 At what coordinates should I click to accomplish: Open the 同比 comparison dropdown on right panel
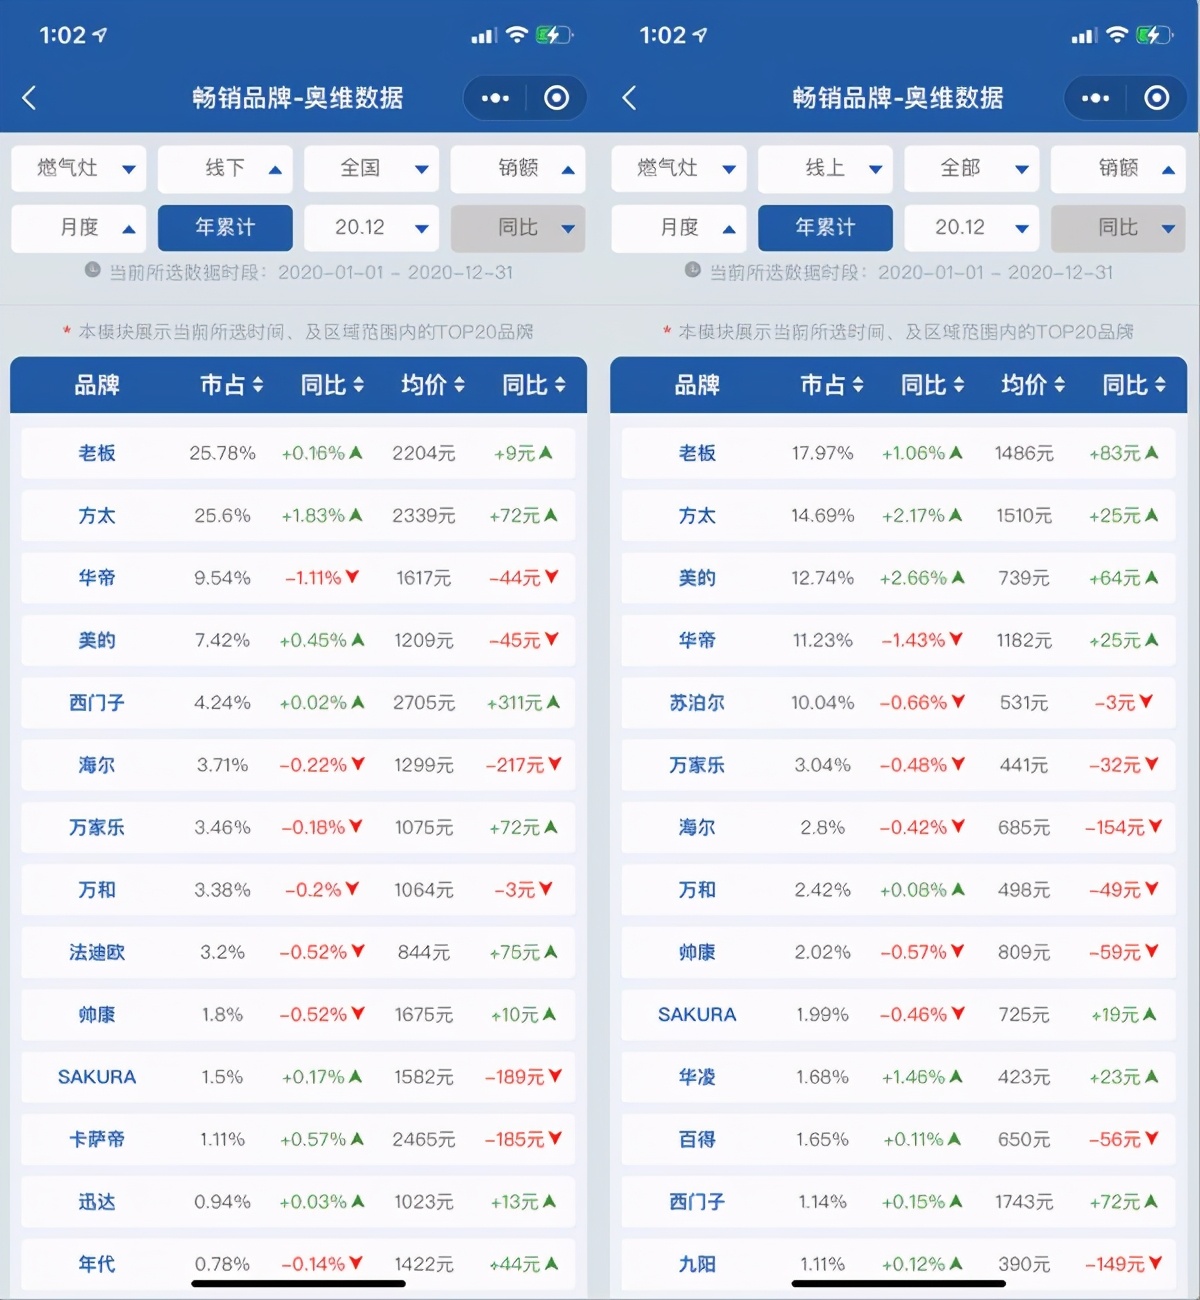[x=1118, y=228]
